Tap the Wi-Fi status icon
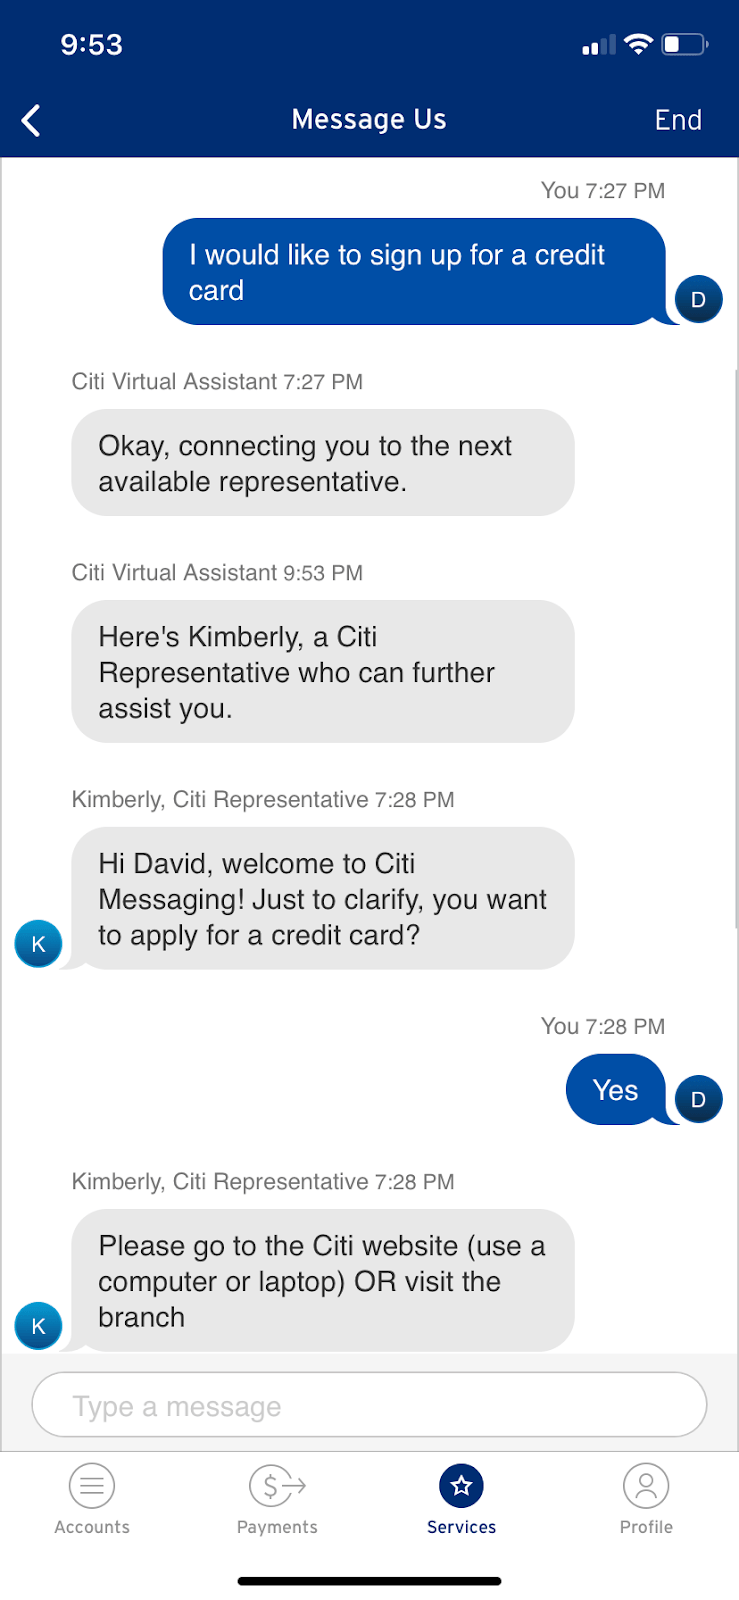739x1600 pixels. (638, 44)
